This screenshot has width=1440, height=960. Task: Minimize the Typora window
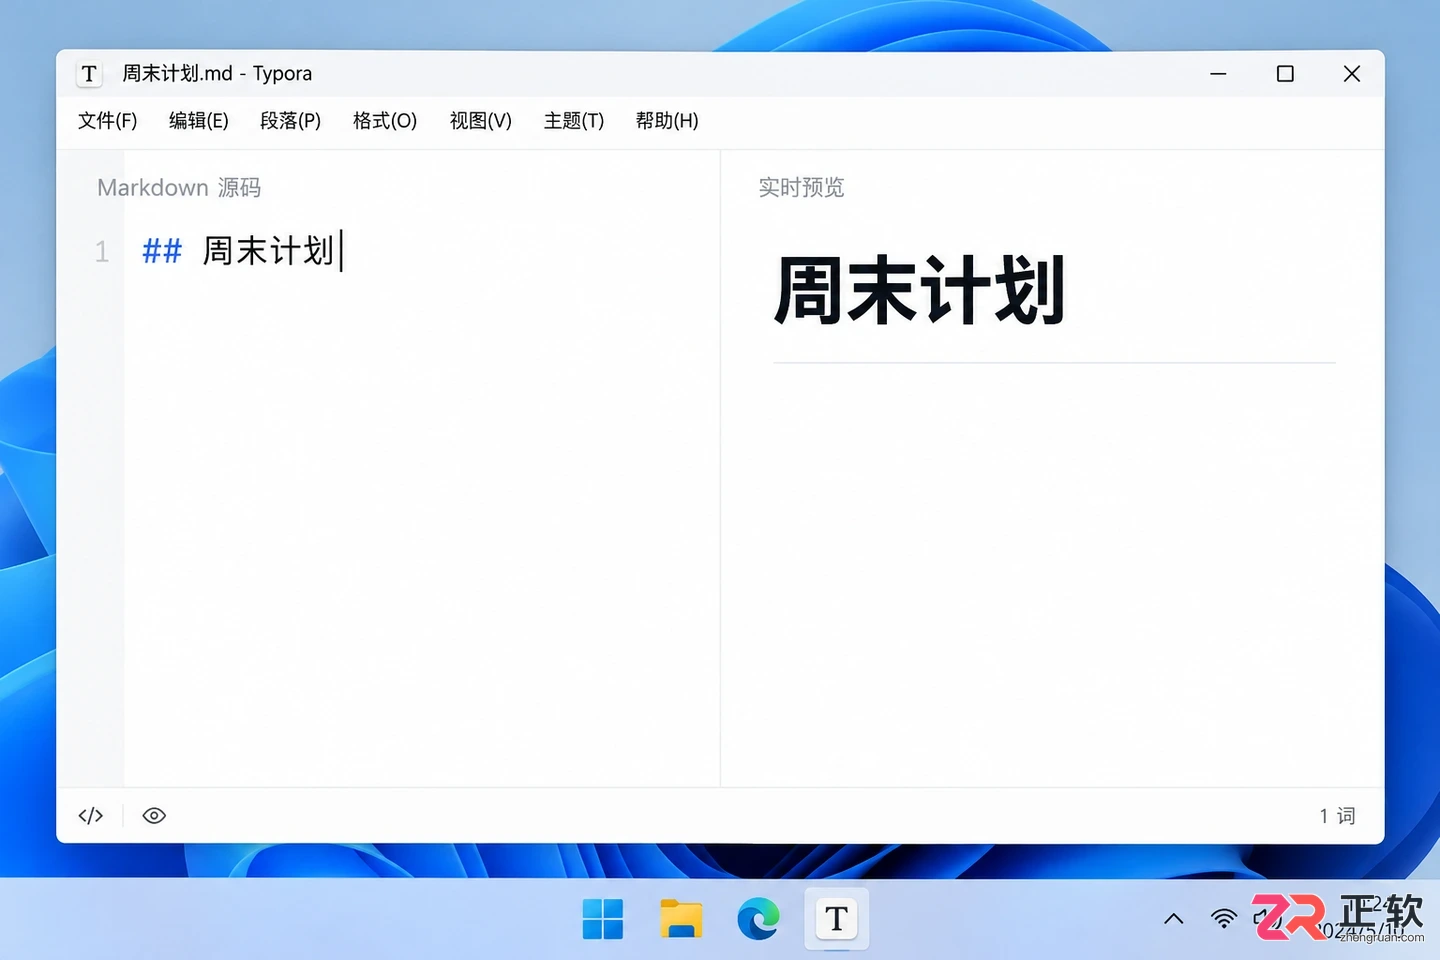(1218, 74)
